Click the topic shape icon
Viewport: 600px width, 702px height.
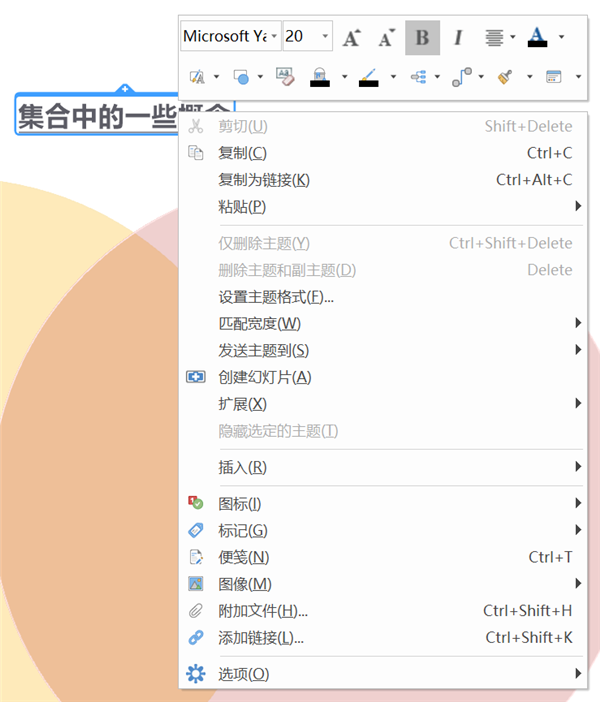(x=241, y=77)
